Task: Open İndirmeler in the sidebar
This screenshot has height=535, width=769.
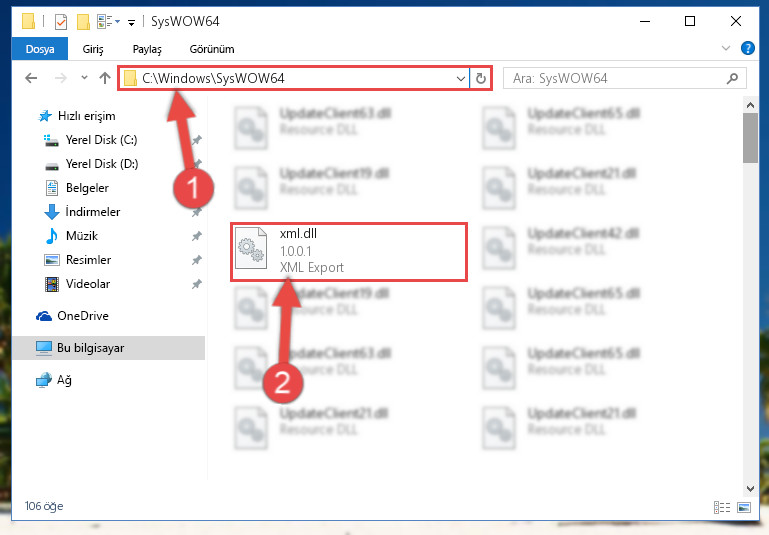Action: click(93, 212)
